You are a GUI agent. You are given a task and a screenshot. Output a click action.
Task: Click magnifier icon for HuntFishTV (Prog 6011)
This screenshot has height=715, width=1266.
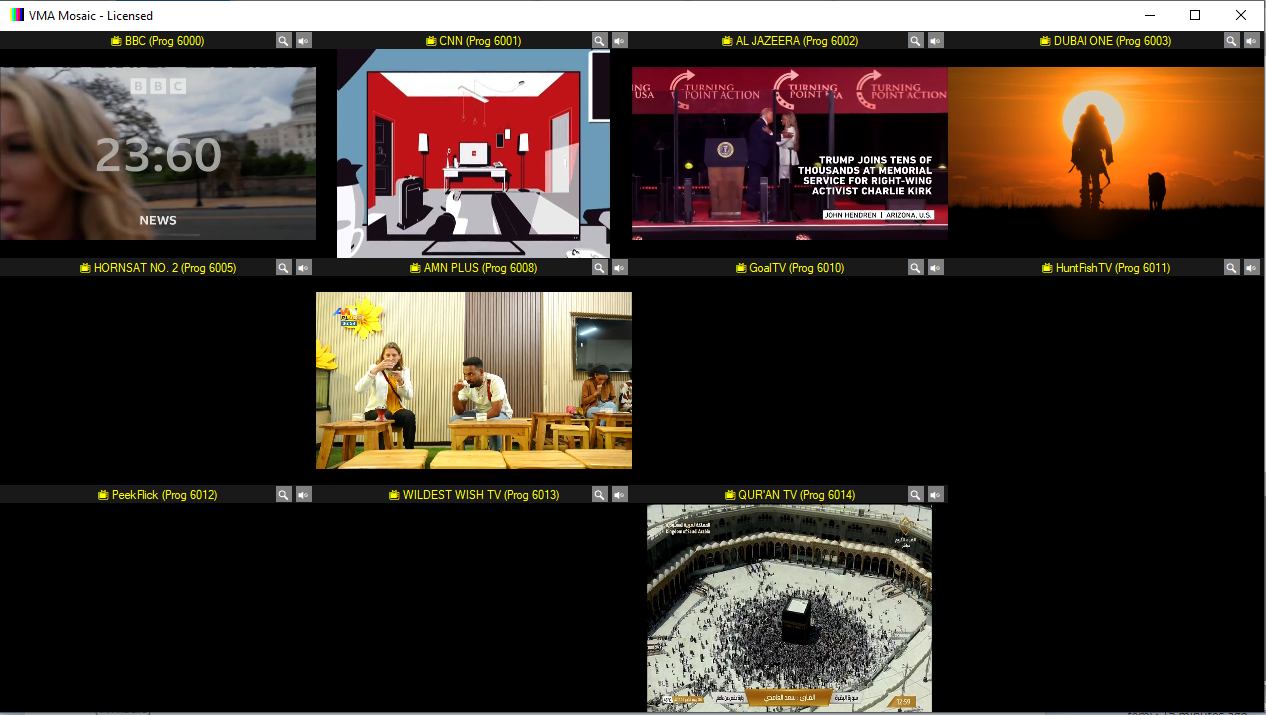coord(1232,268)
